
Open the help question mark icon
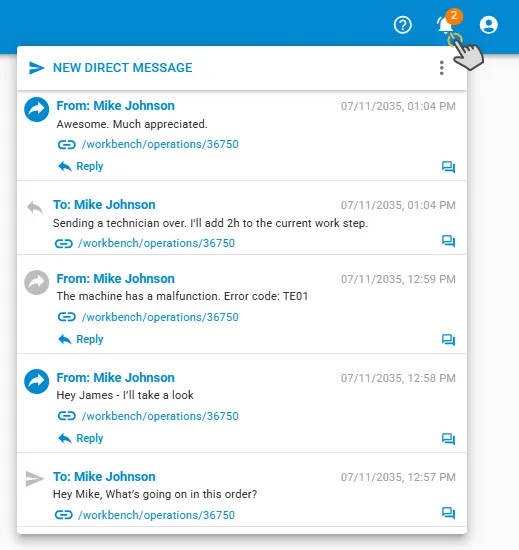tap(403, 25)
